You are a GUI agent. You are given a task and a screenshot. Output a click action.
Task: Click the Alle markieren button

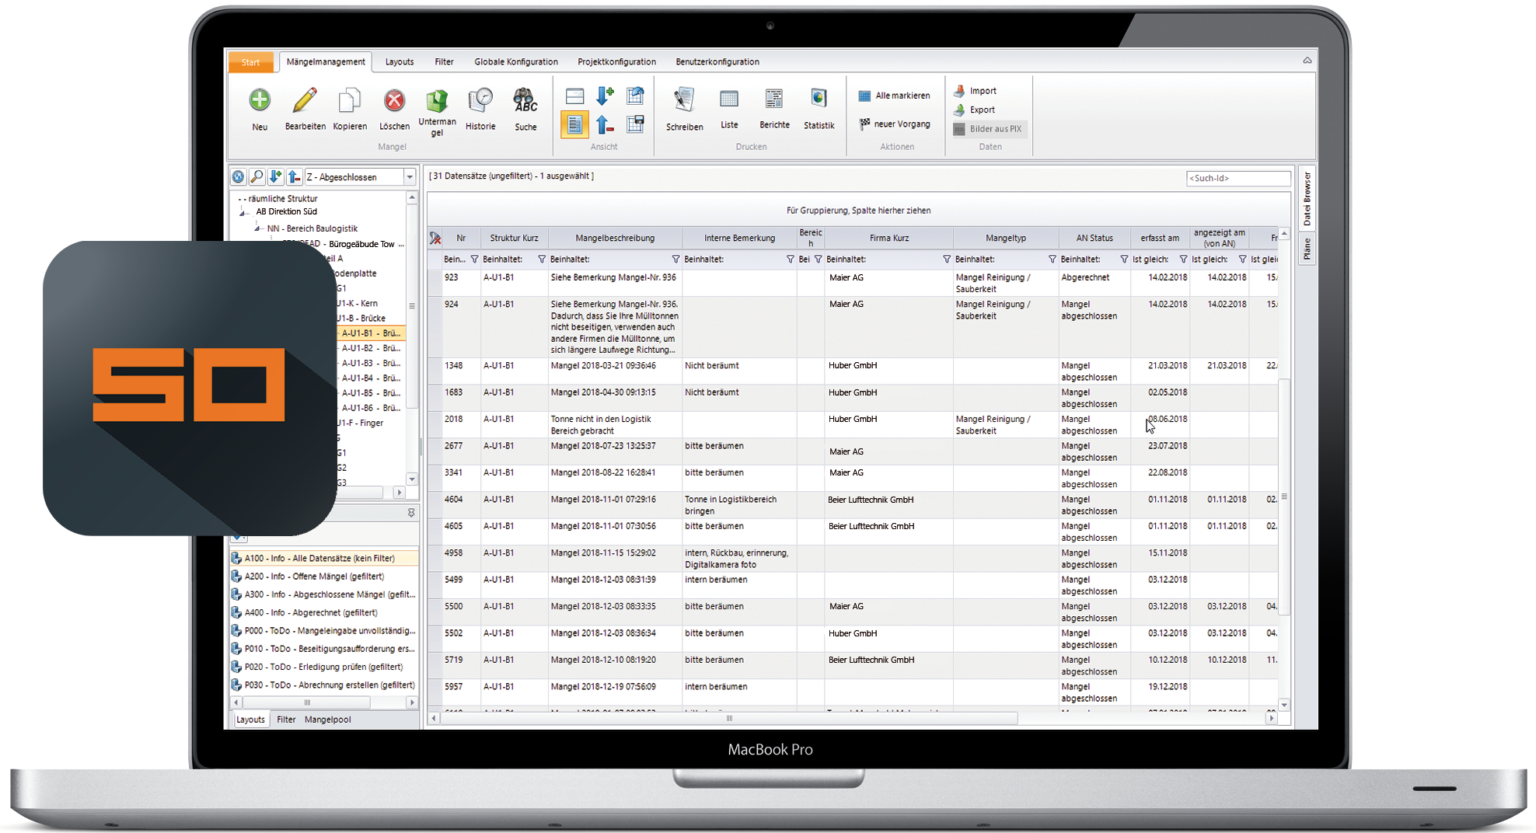point(894,96)
